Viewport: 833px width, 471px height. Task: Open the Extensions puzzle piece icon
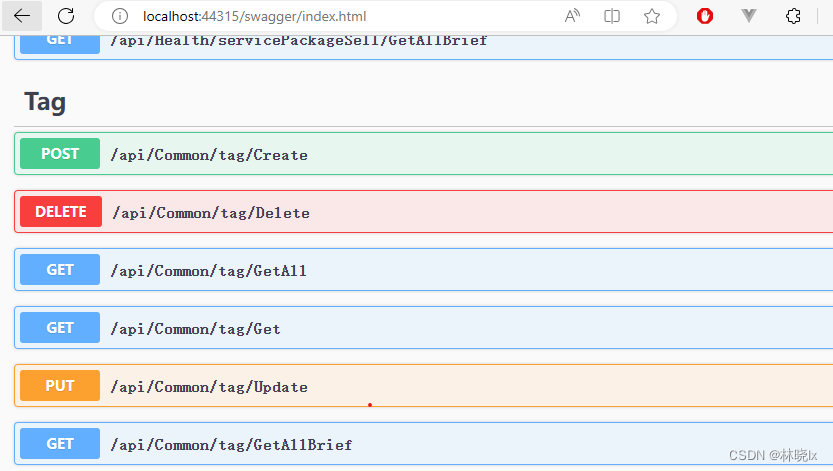tap(794, 16)
